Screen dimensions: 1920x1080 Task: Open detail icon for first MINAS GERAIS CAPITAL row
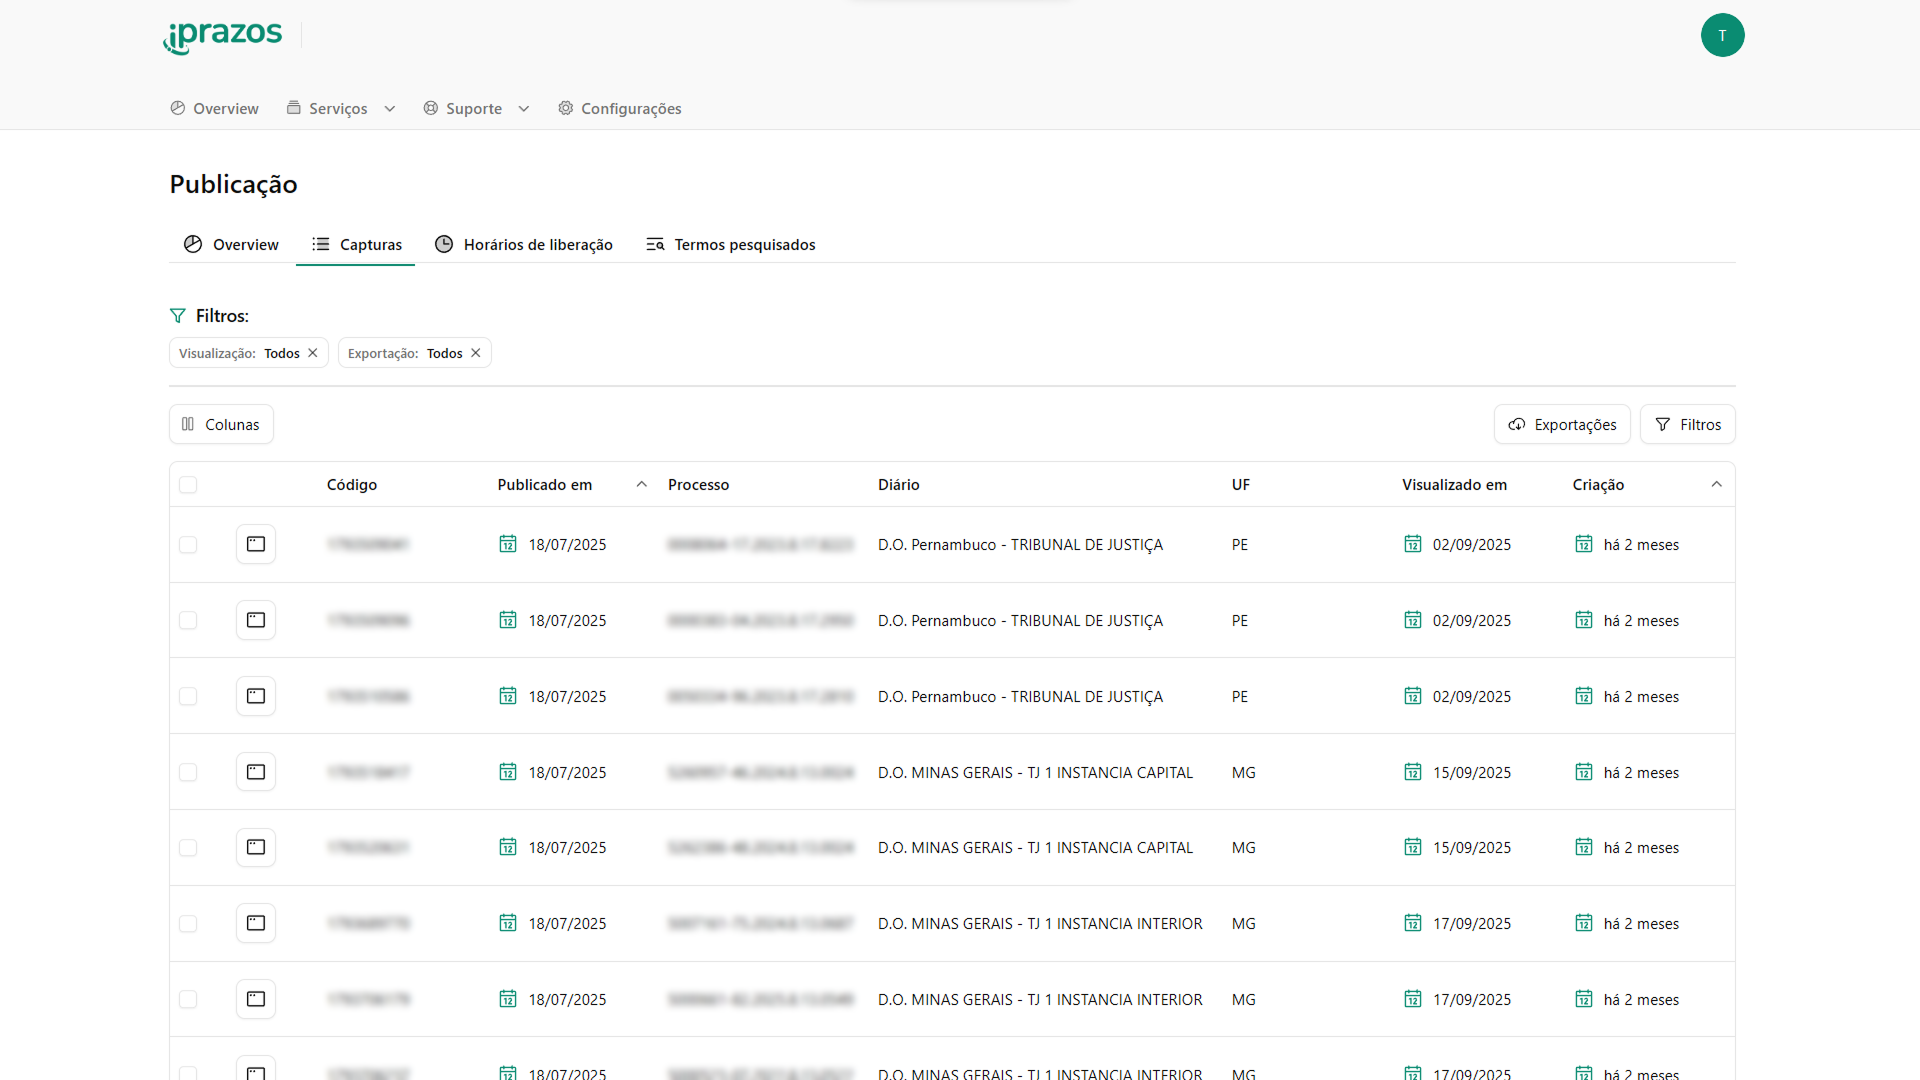256,772
